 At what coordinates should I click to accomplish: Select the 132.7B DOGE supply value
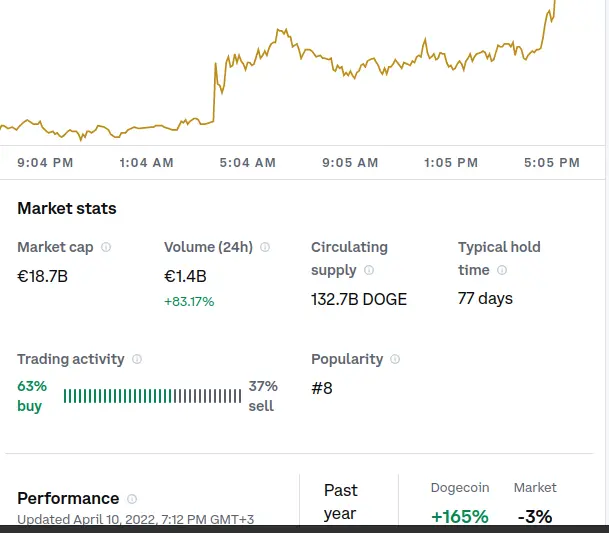[359, 299]
